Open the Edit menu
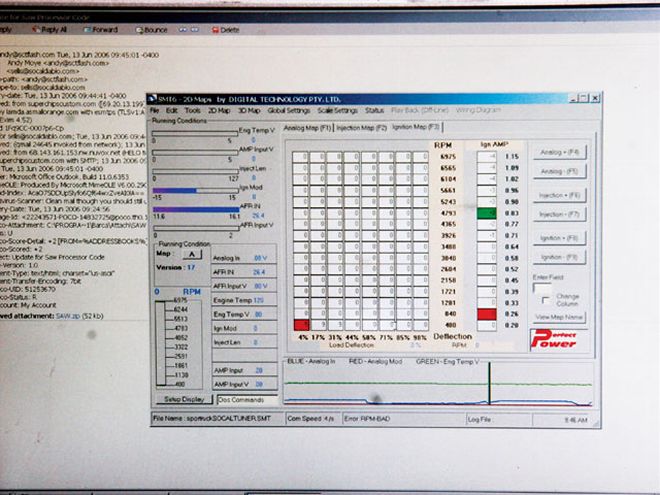The height and width of the screenshot is (495, 660). (x=171, y=110)
